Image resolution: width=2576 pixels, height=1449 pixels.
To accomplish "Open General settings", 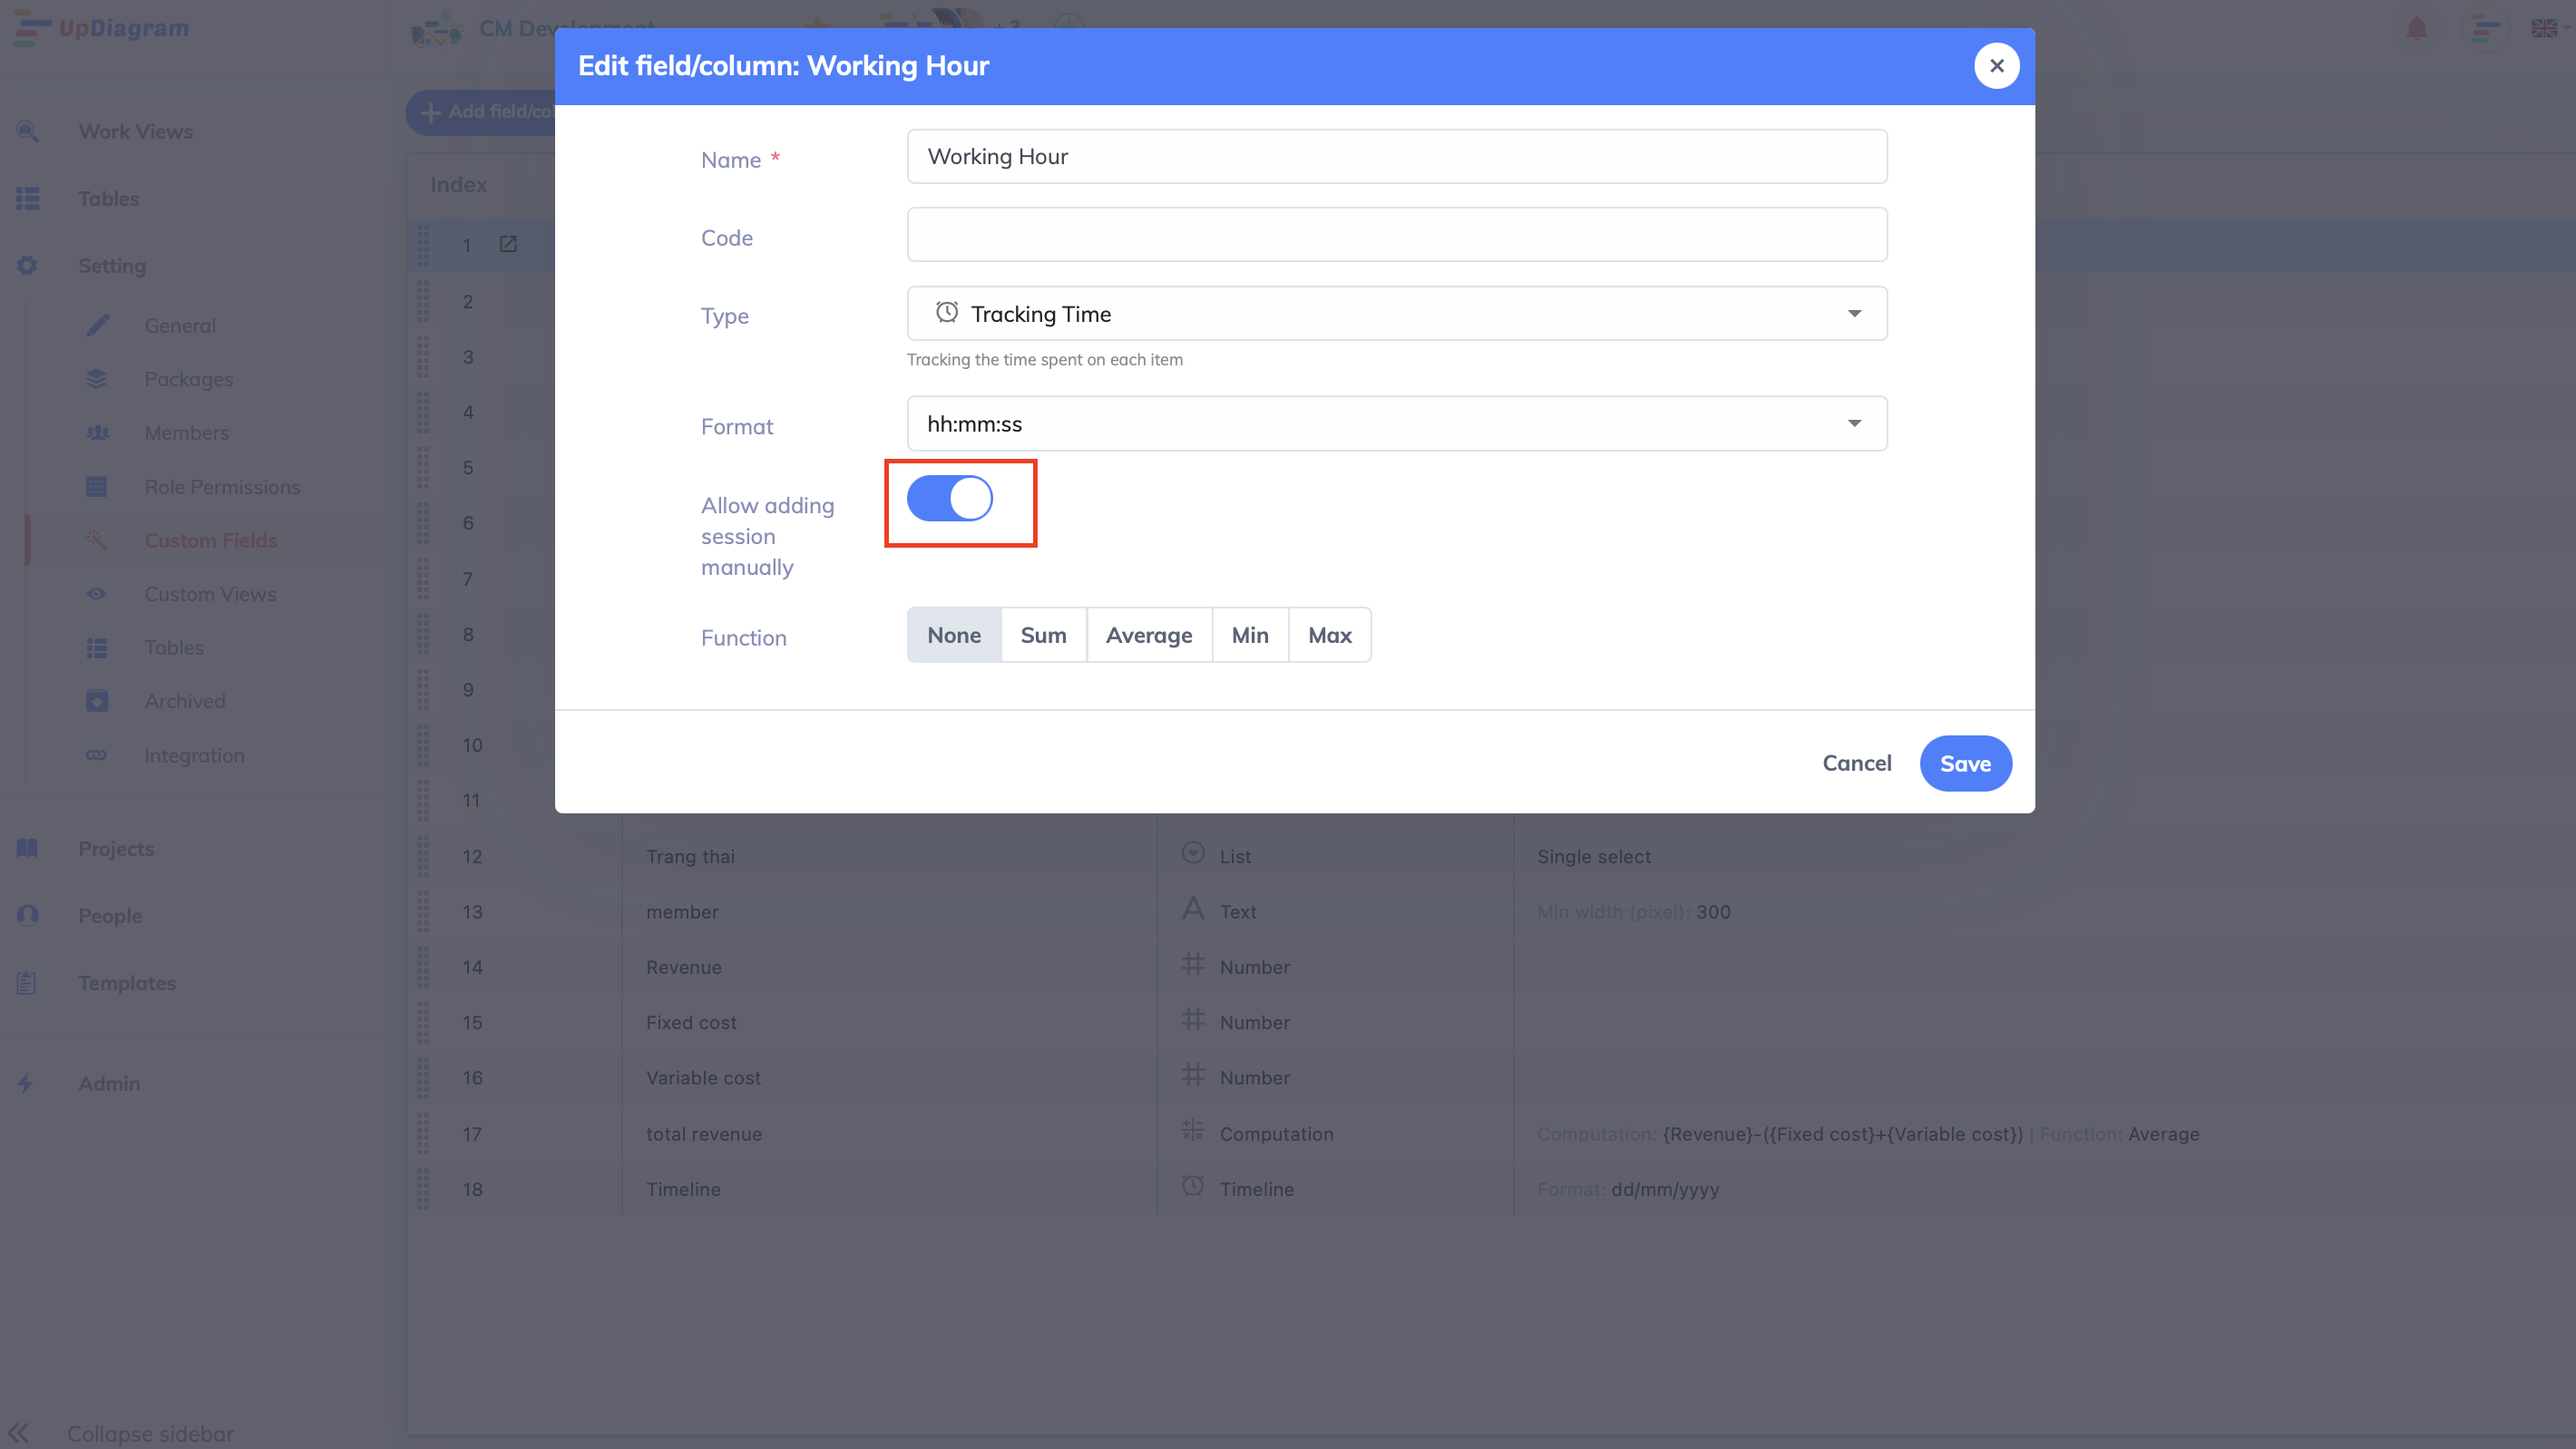I will click(180, 326).
